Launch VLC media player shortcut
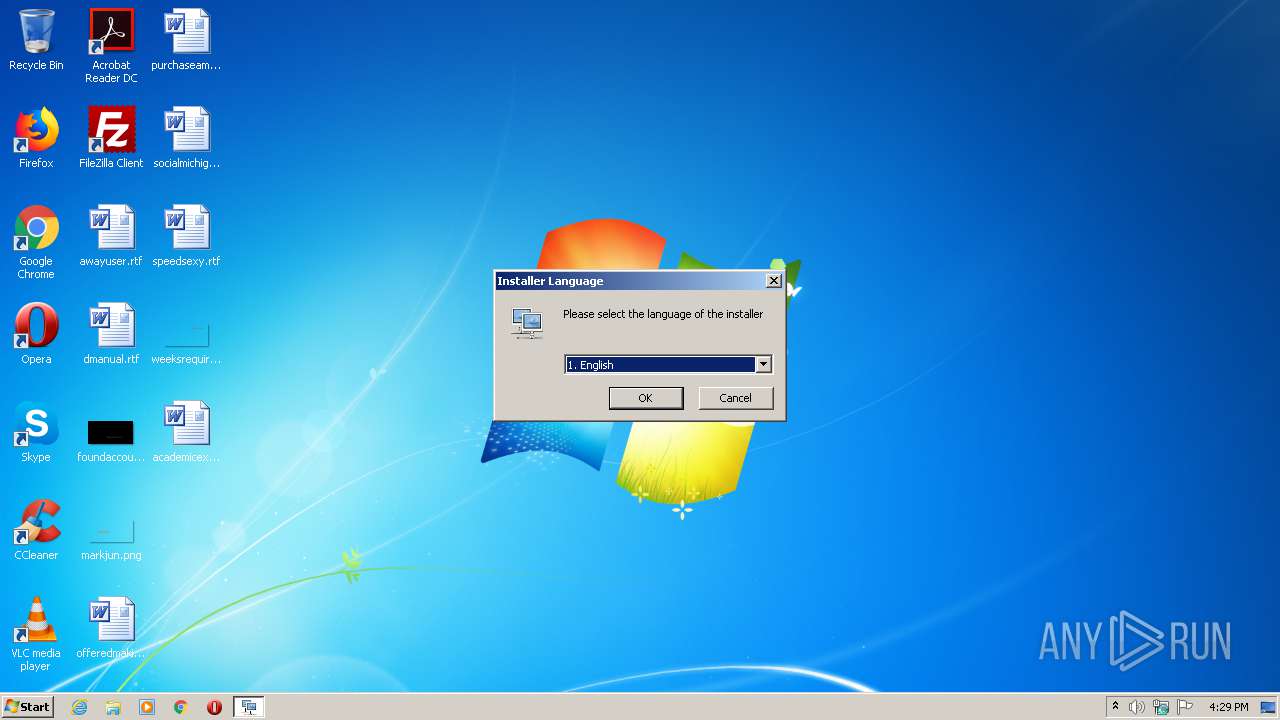The width and height of the screenshot is (1280, 720). (36, 634)
